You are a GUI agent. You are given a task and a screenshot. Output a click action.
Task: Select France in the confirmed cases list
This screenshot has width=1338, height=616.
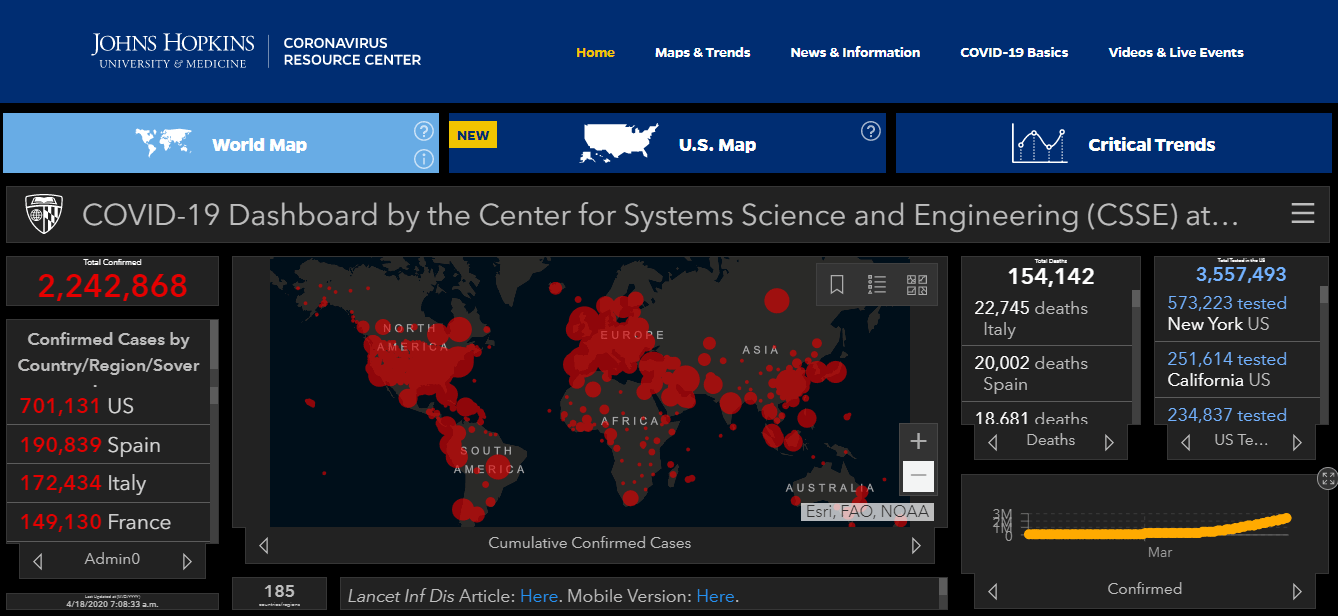tap(108, 522)
